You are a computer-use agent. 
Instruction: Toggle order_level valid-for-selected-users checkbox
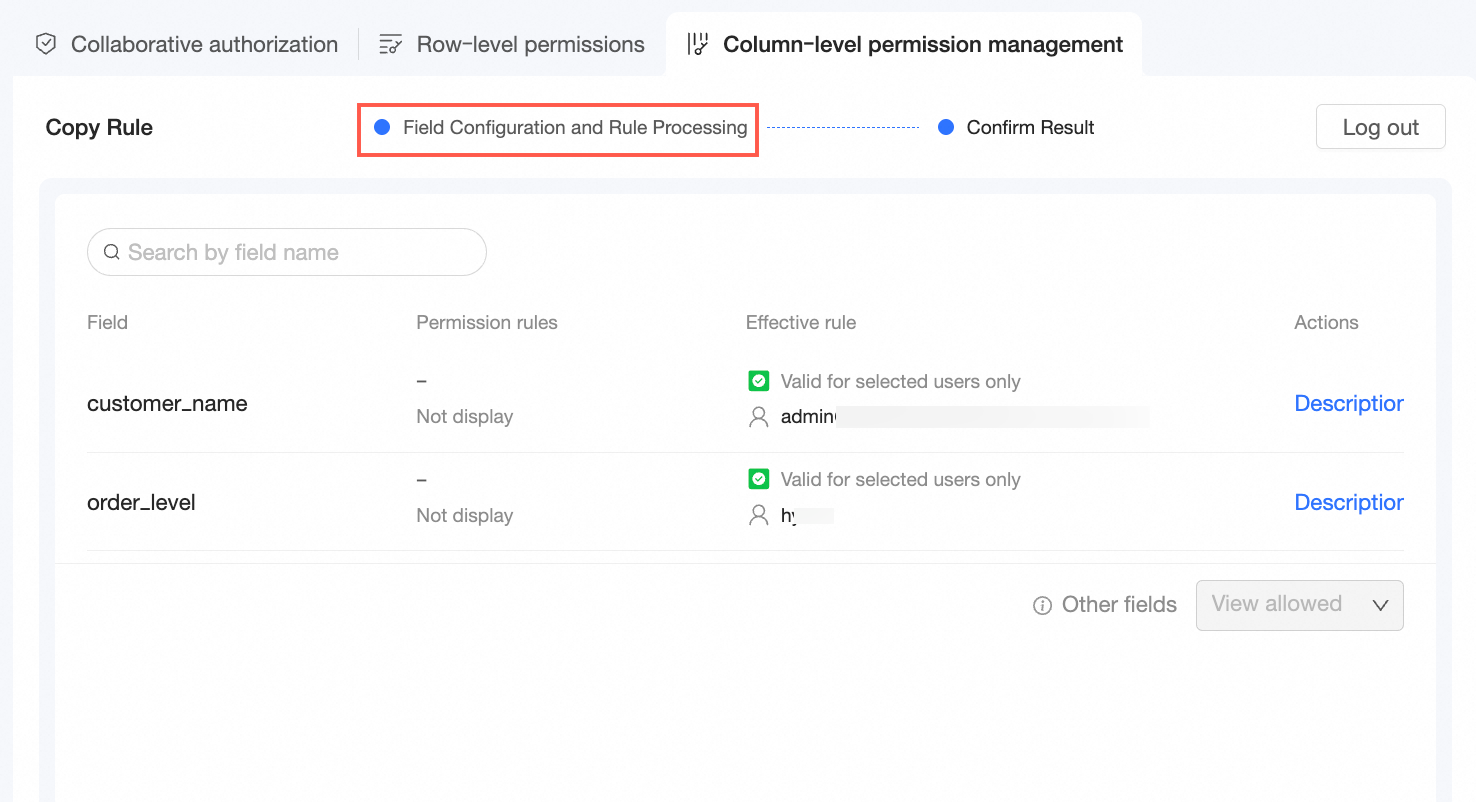[759, 480]
